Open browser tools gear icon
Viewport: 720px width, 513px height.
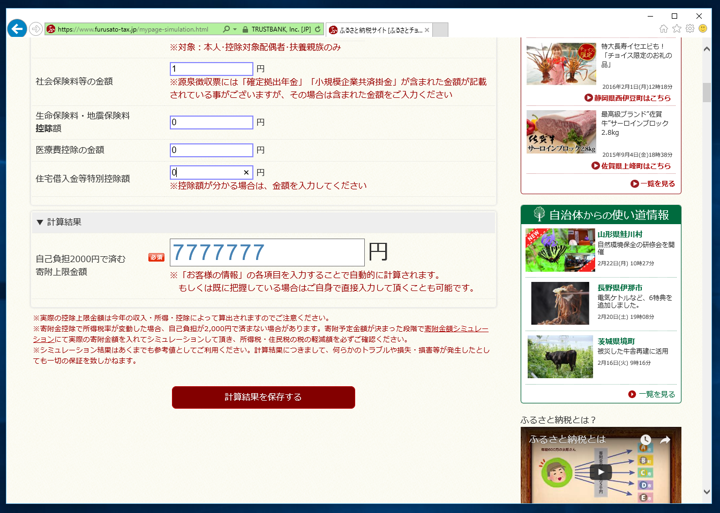[x=690, y=28]
